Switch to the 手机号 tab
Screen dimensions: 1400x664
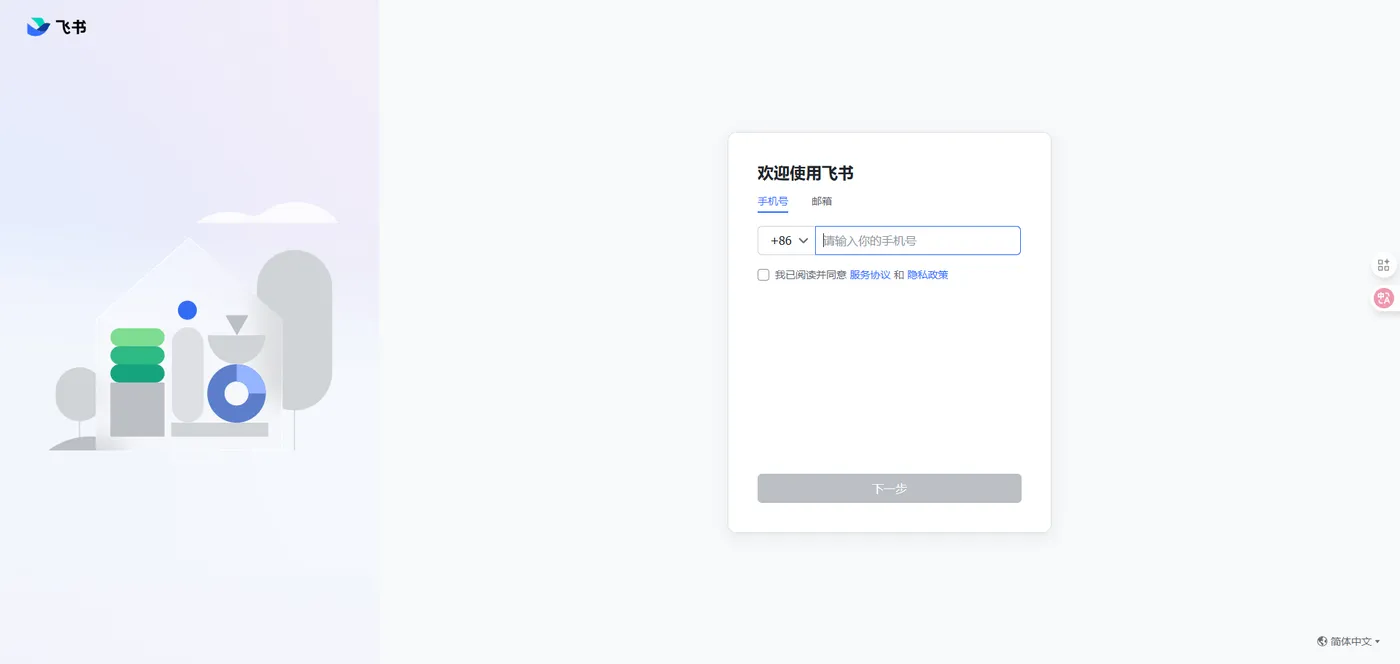(772, 201)
